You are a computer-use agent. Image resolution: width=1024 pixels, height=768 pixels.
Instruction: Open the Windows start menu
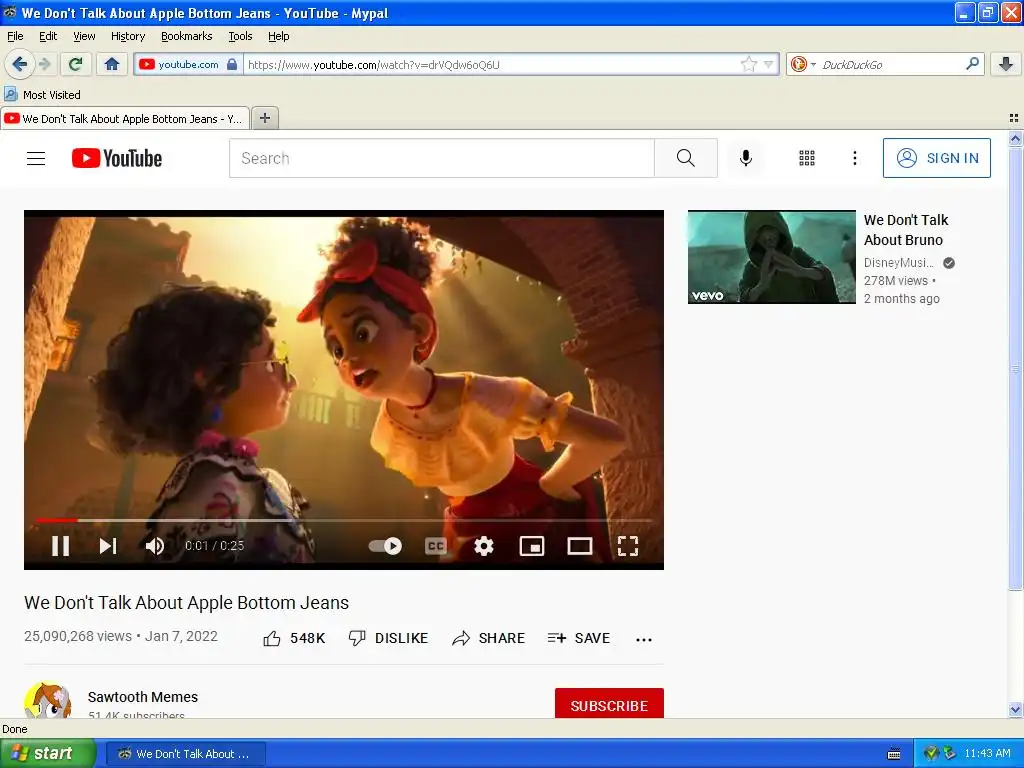click(48, 754)
